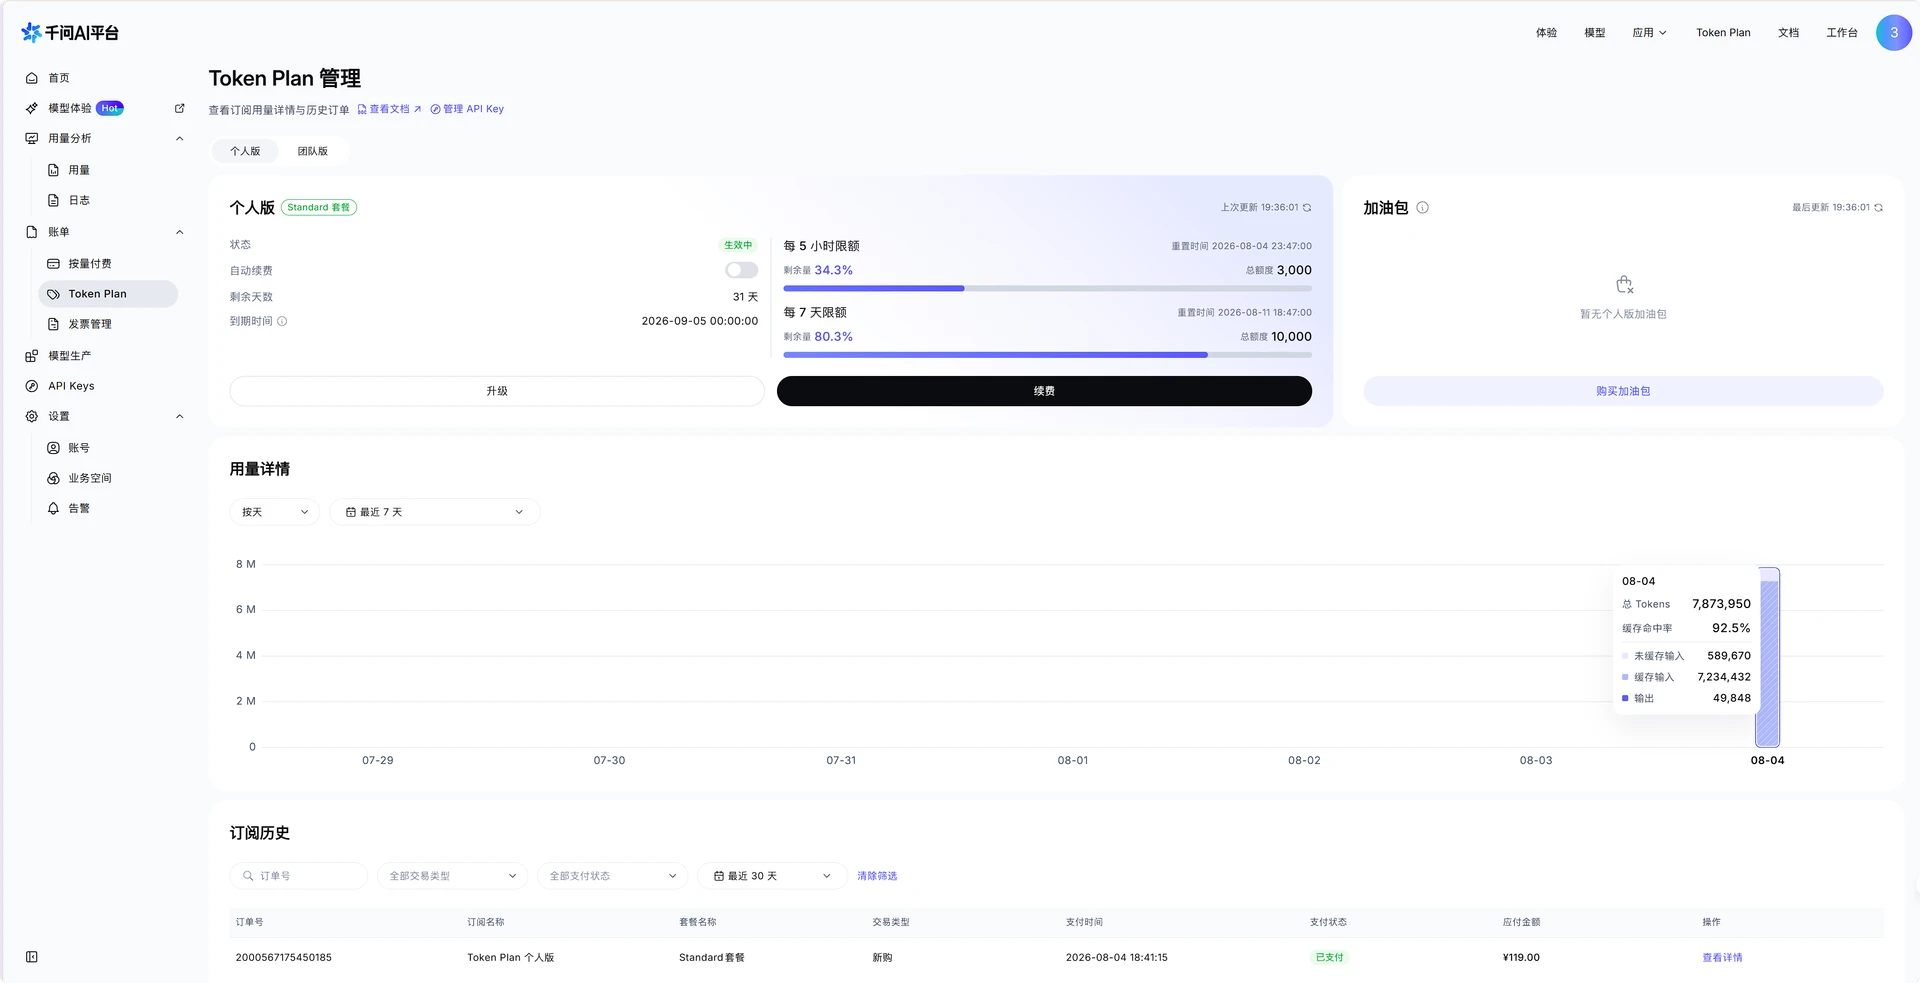Click the 用量 document icon
The image size is (1920, 983).
pos(54,170)
